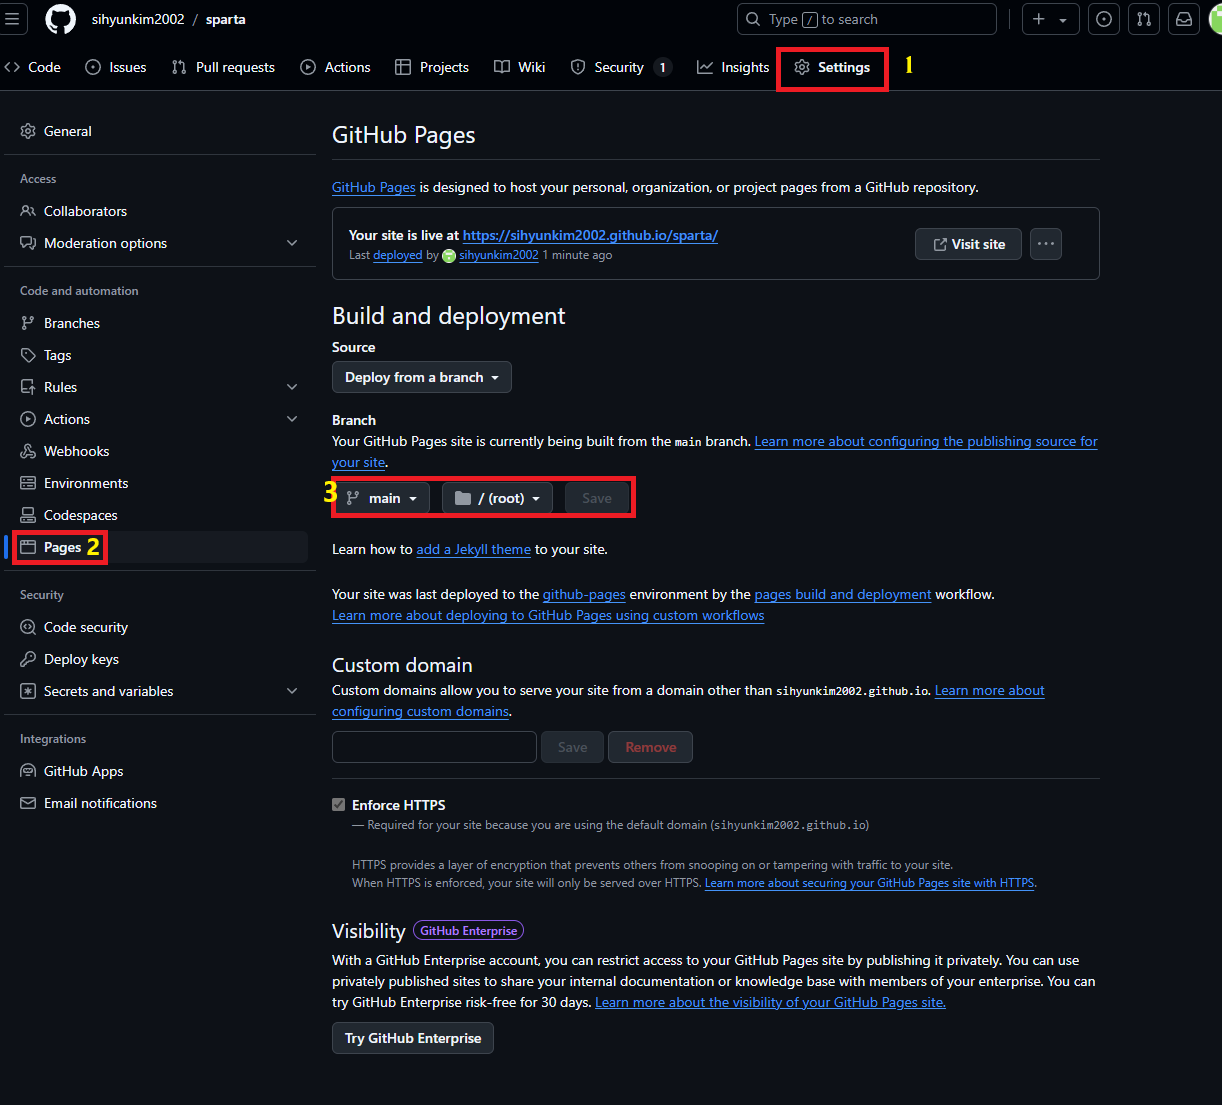Open the hamburger navigation menu
The image size is (1222, 1105).
12,19
